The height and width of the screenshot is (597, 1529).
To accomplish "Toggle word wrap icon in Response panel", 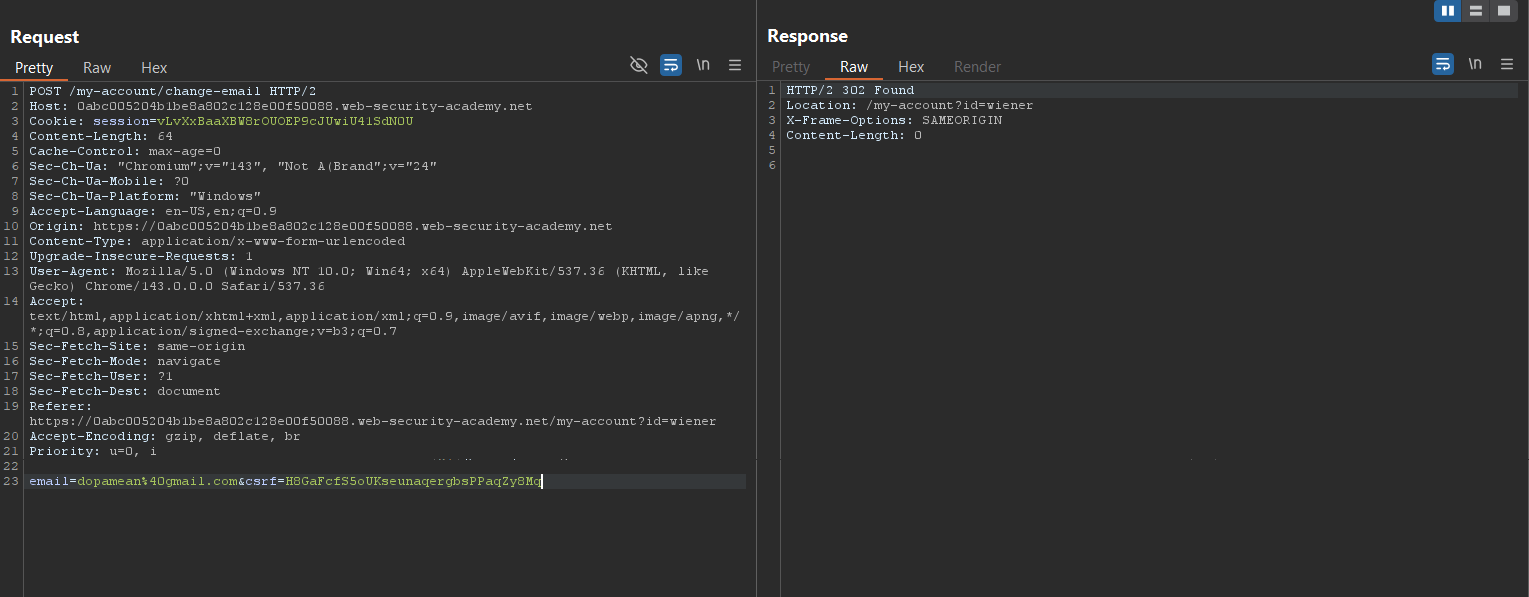I will (1442, 64).
